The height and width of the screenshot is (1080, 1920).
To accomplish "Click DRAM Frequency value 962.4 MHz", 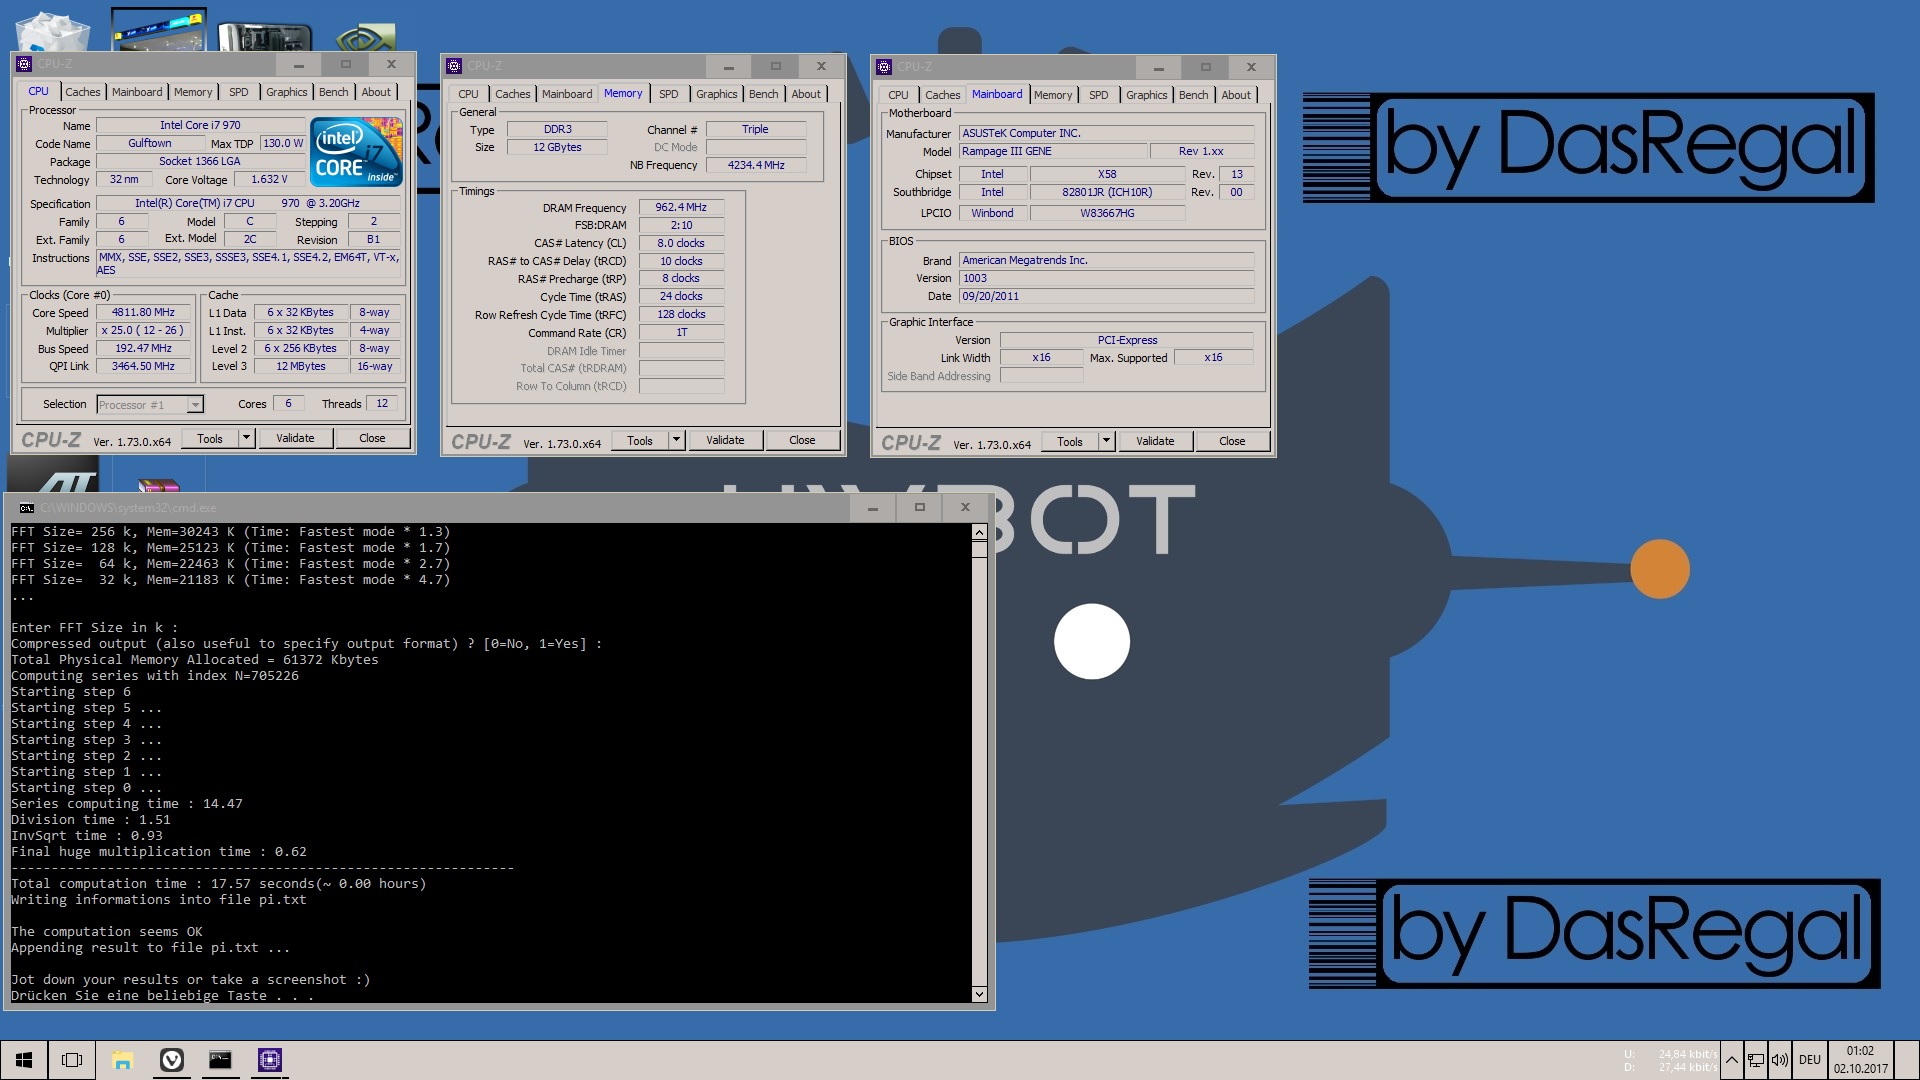I will 681,207.
